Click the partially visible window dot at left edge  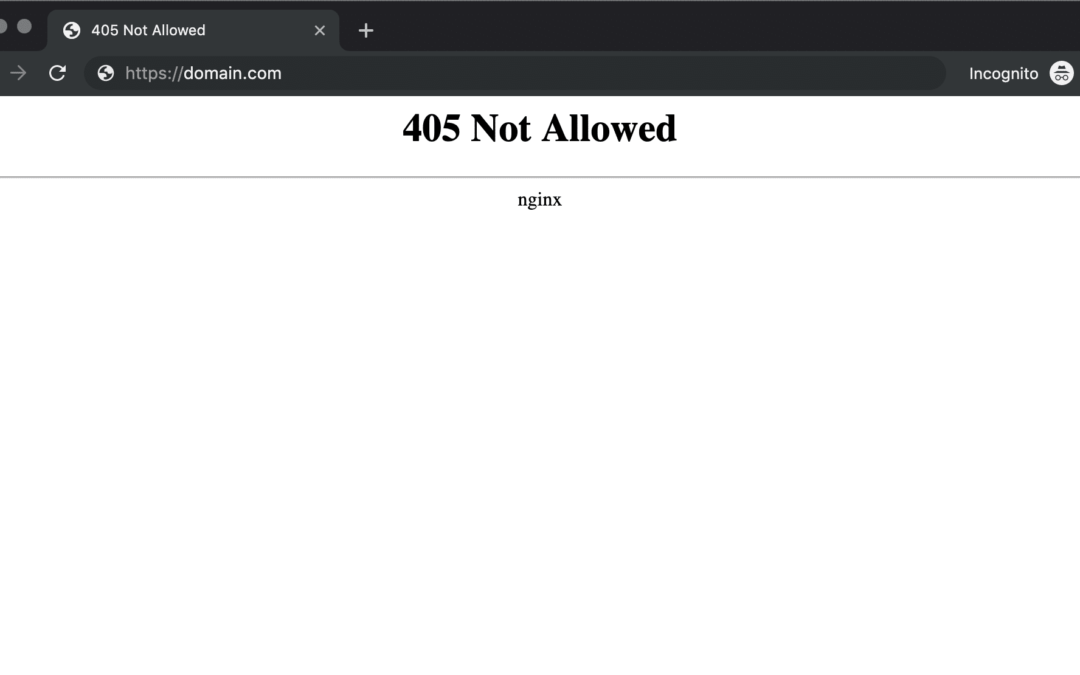pos(3,26)
